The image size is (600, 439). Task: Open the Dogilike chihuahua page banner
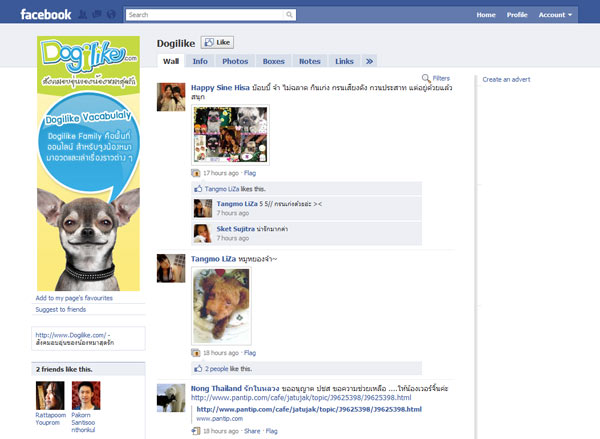click(88, 163)
